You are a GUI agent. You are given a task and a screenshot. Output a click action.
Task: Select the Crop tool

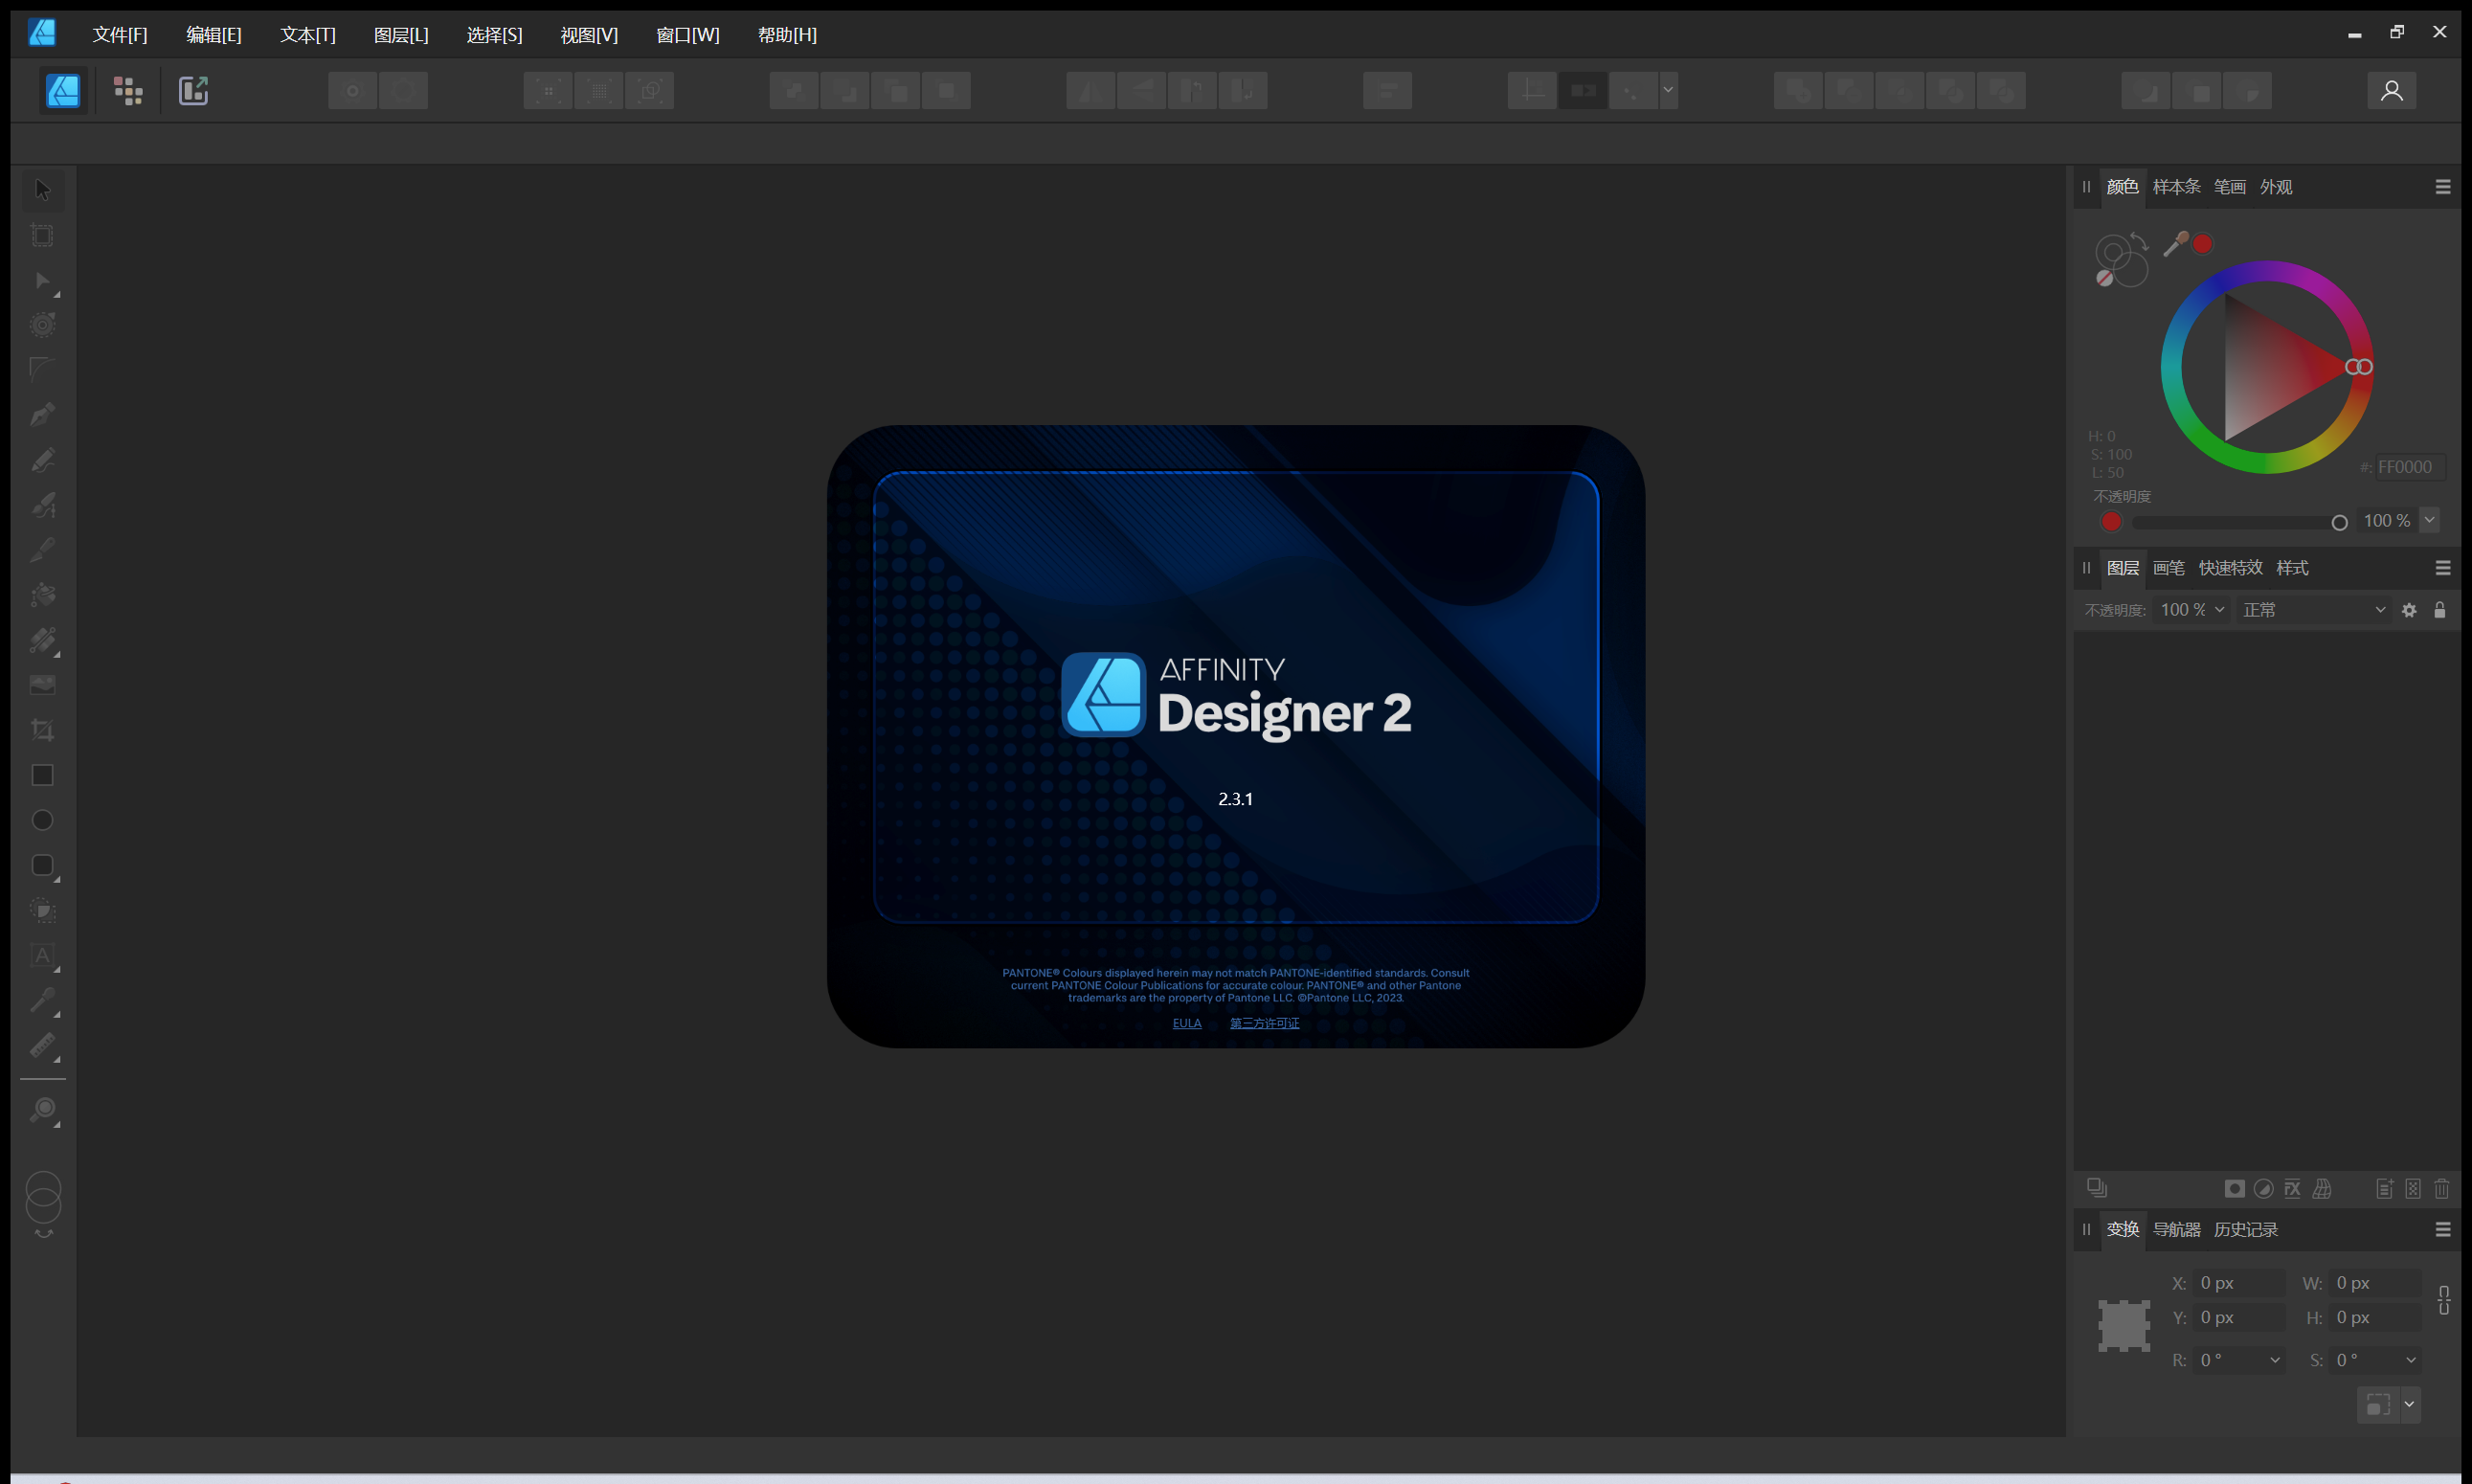(x=43, y=731)
